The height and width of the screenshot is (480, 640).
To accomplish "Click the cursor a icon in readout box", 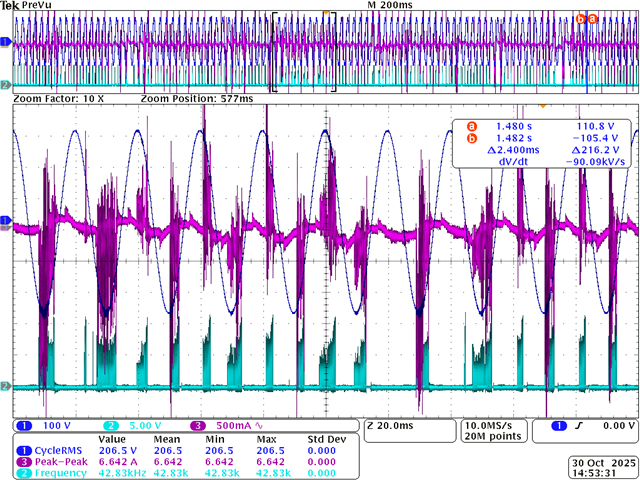I will pyautogui.click(x=472, y=126).
